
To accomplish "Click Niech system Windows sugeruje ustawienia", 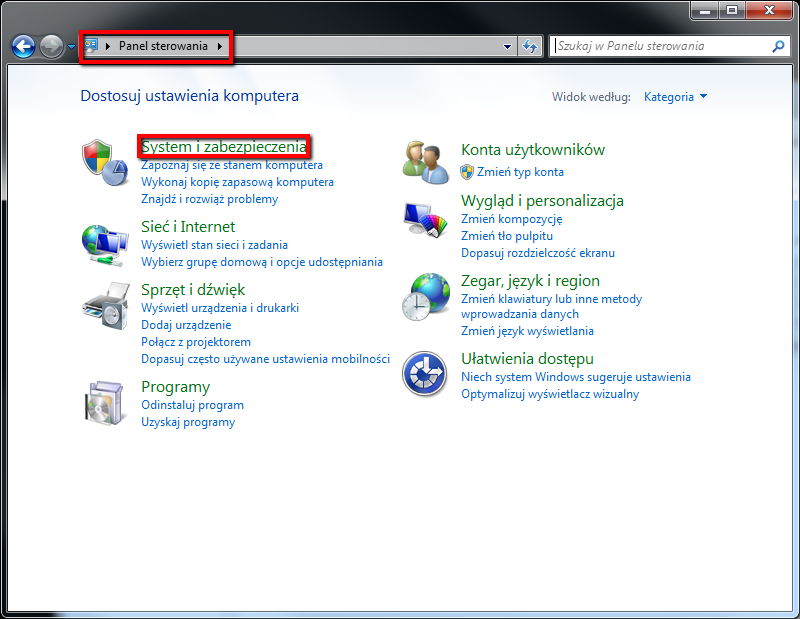I will tap(576, 377).
